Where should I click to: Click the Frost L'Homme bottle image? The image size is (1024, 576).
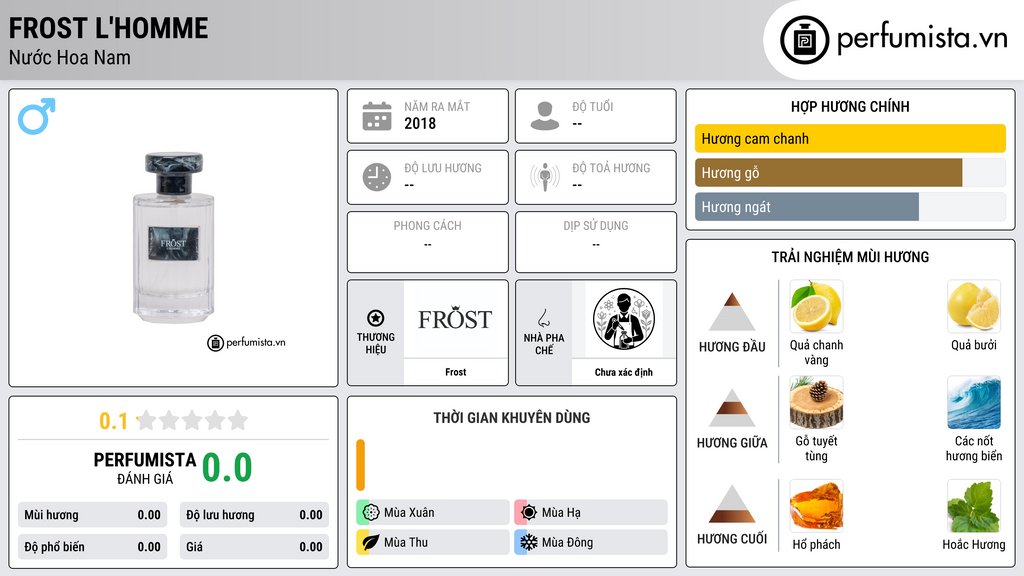[174, 238]
